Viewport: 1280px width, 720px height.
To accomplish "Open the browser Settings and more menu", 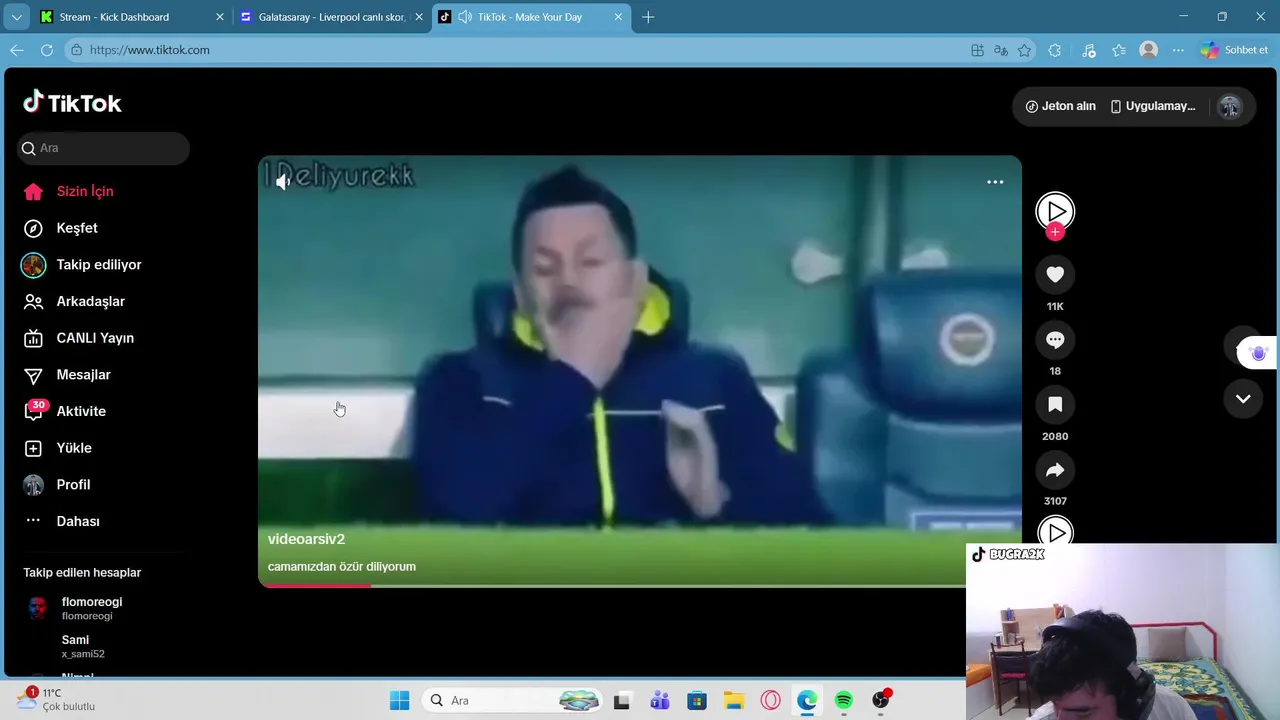I will click(1178, 50).
